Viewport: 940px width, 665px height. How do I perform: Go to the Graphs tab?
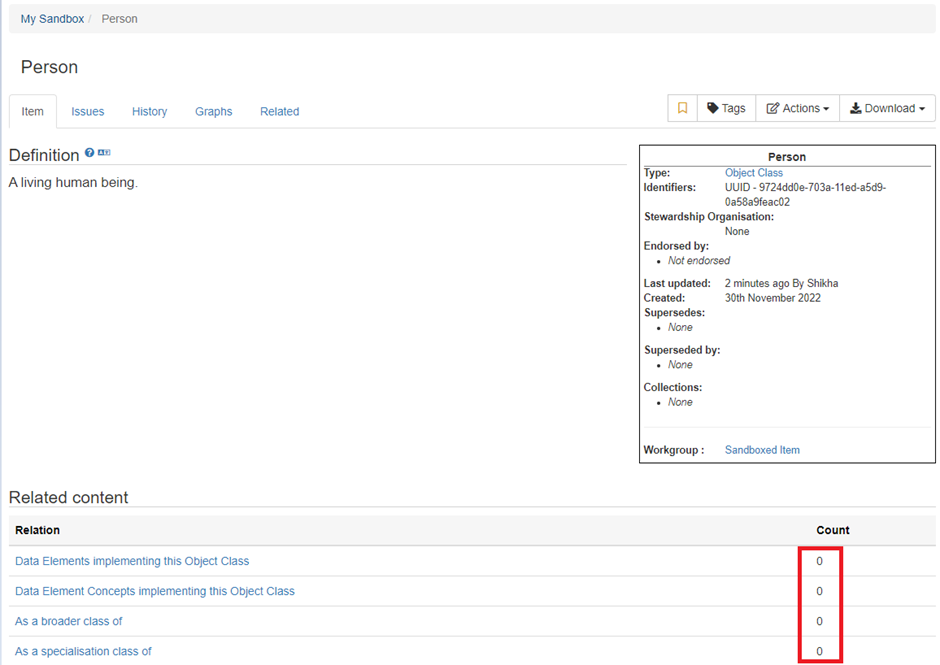point(213,112)
